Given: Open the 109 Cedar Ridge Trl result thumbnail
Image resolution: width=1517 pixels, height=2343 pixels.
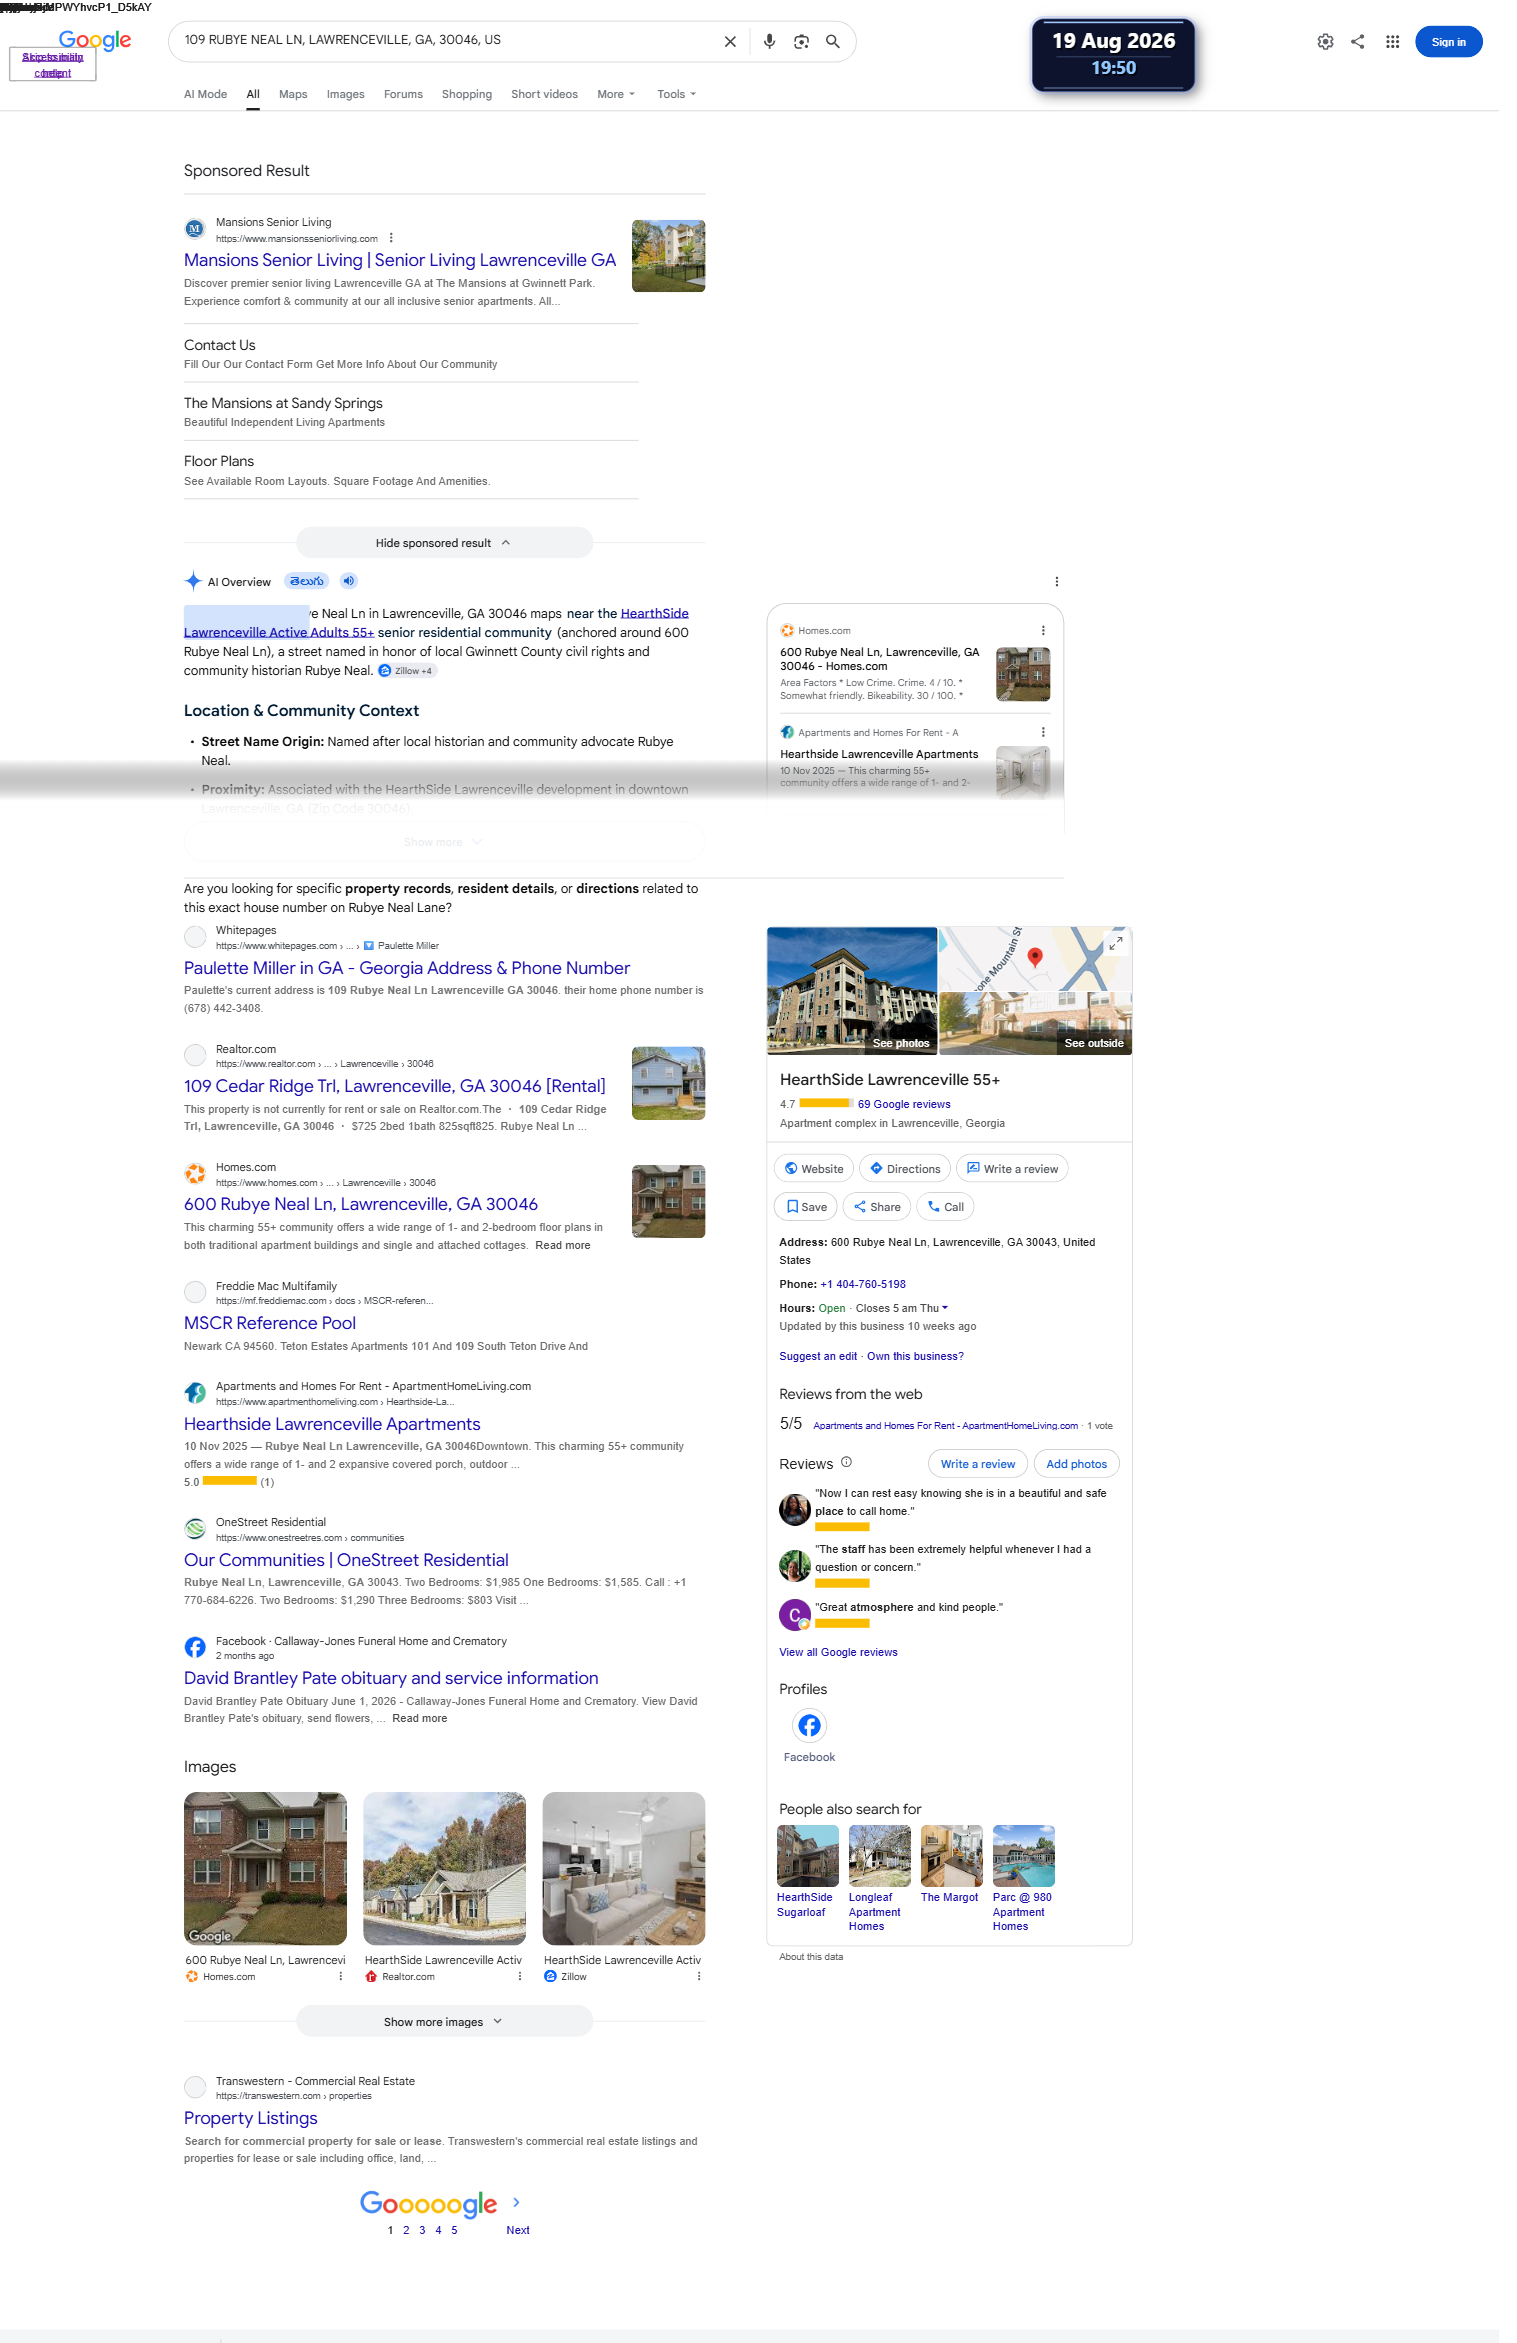Looking at the screenshot, I should point(668,1083).
